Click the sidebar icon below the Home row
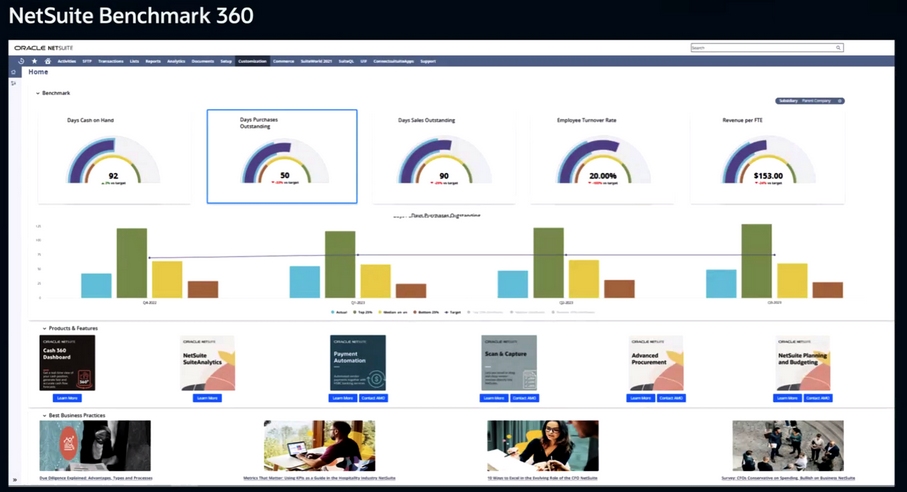This screenshot has width=907, height=492. (x=13, y=83)
